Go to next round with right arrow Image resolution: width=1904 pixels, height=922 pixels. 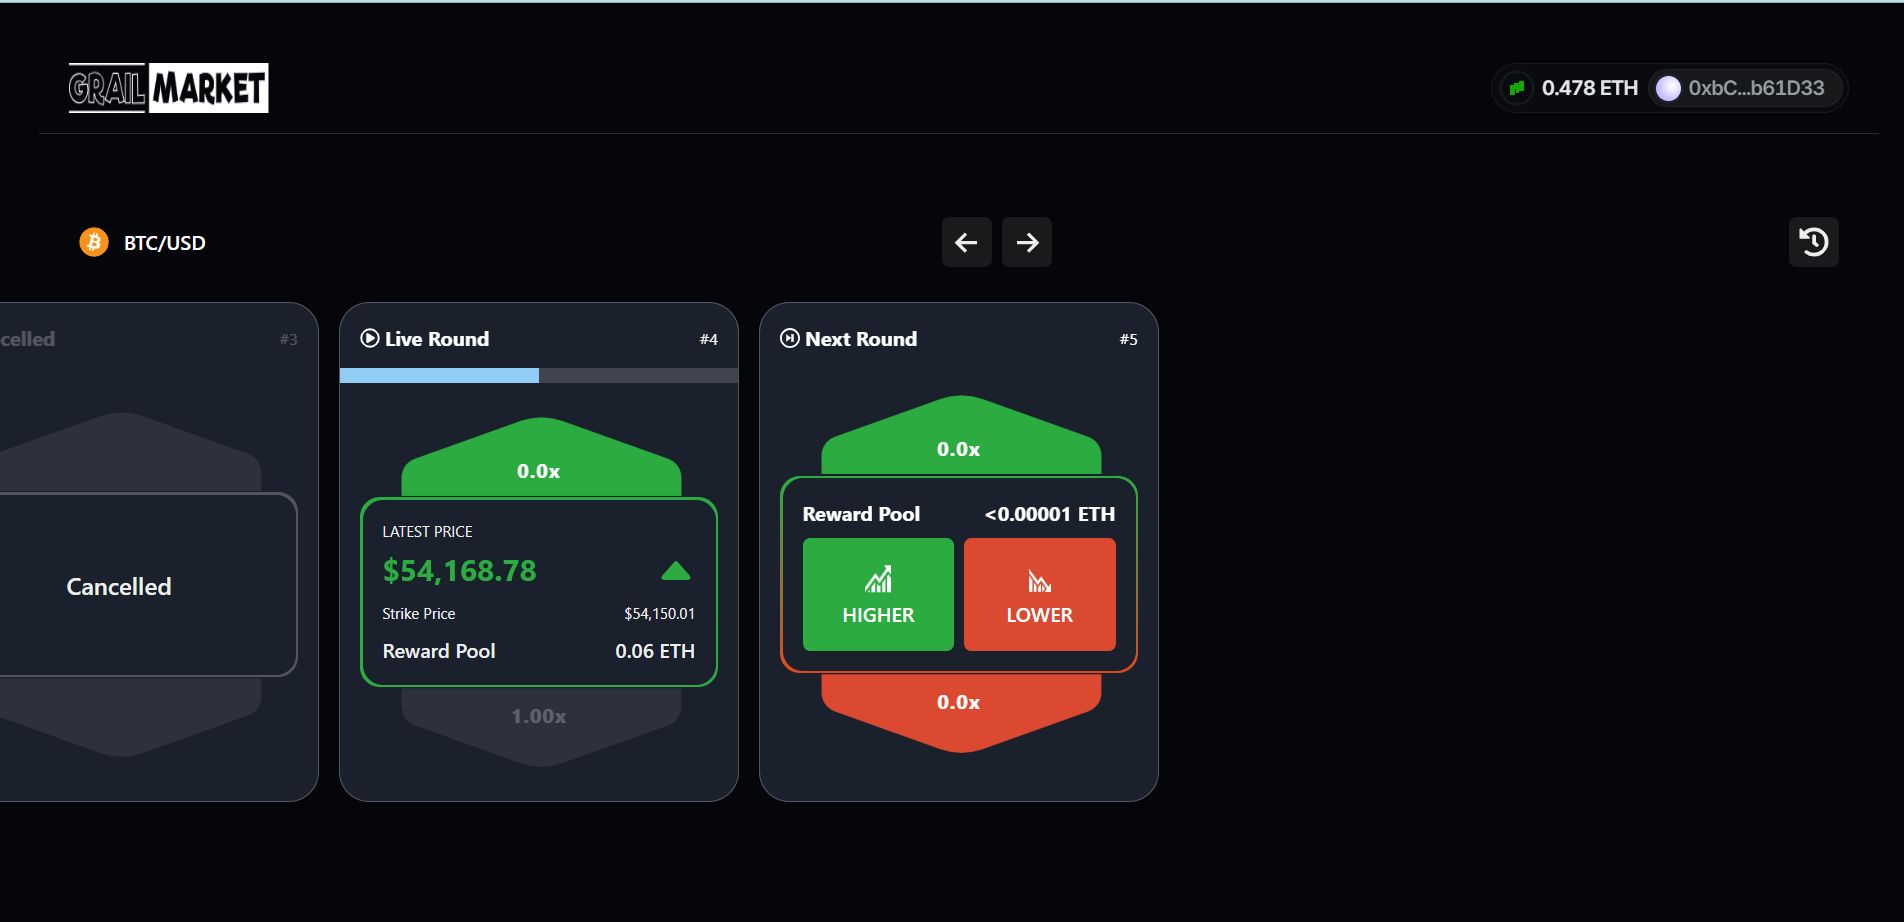tap(1027, 242)
